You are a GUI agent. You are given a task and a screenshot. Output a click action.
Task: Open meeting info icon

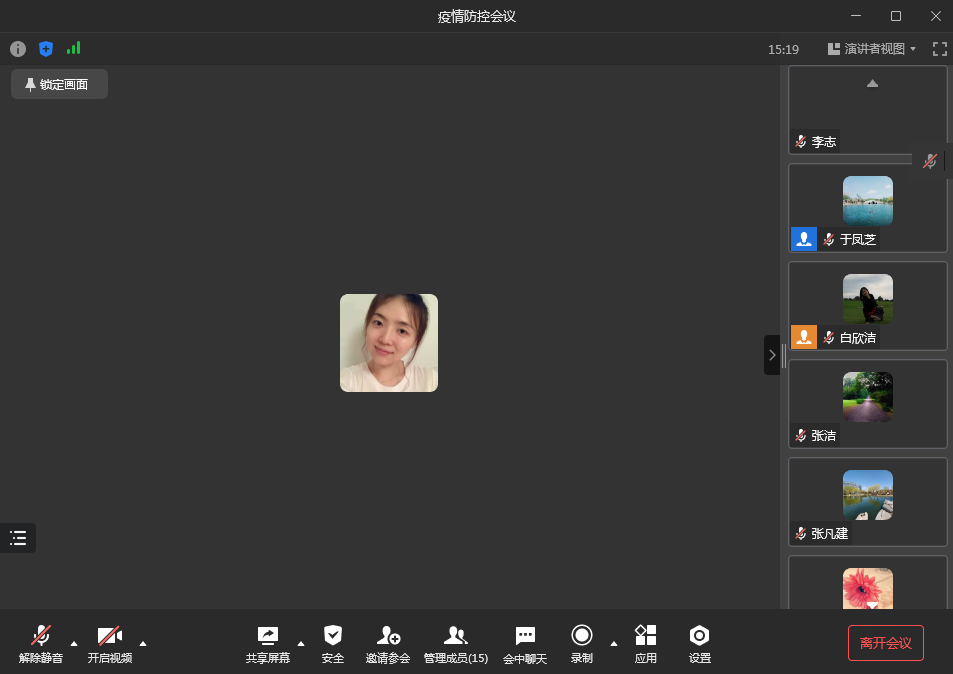point(18,49)
